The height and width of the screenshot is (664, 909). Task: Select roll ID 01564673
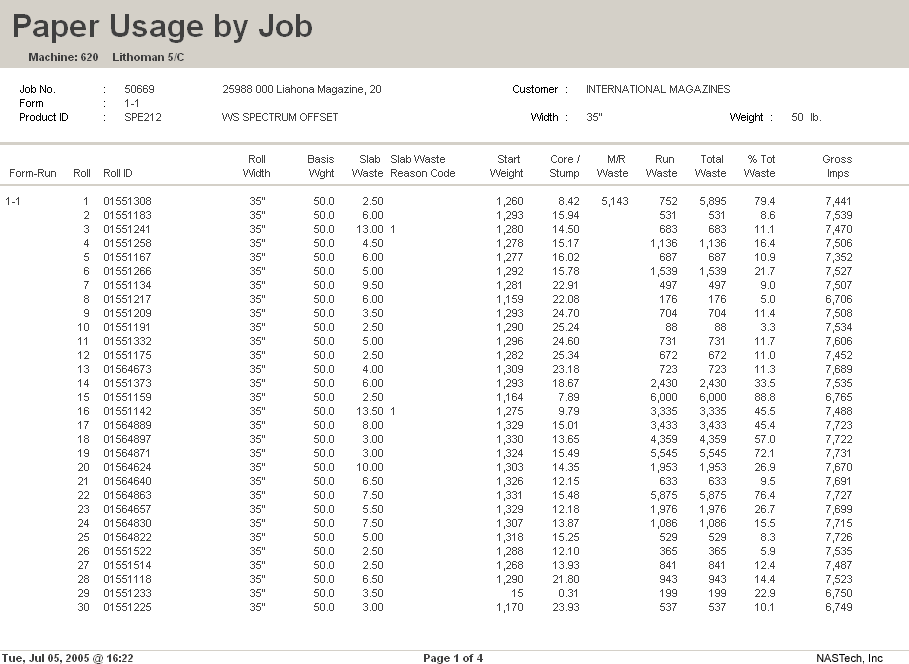(128, 369)
